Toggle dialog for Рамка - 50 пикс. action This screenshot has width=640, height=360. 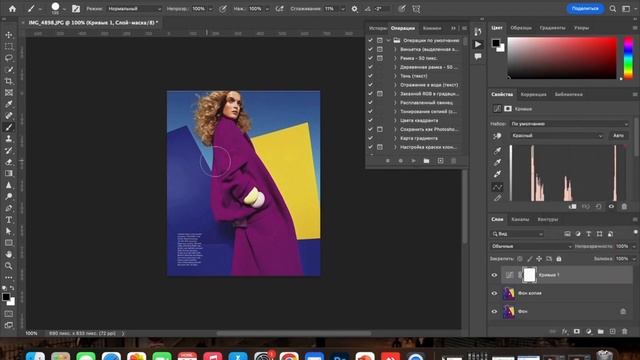click(x=380, y=58)
